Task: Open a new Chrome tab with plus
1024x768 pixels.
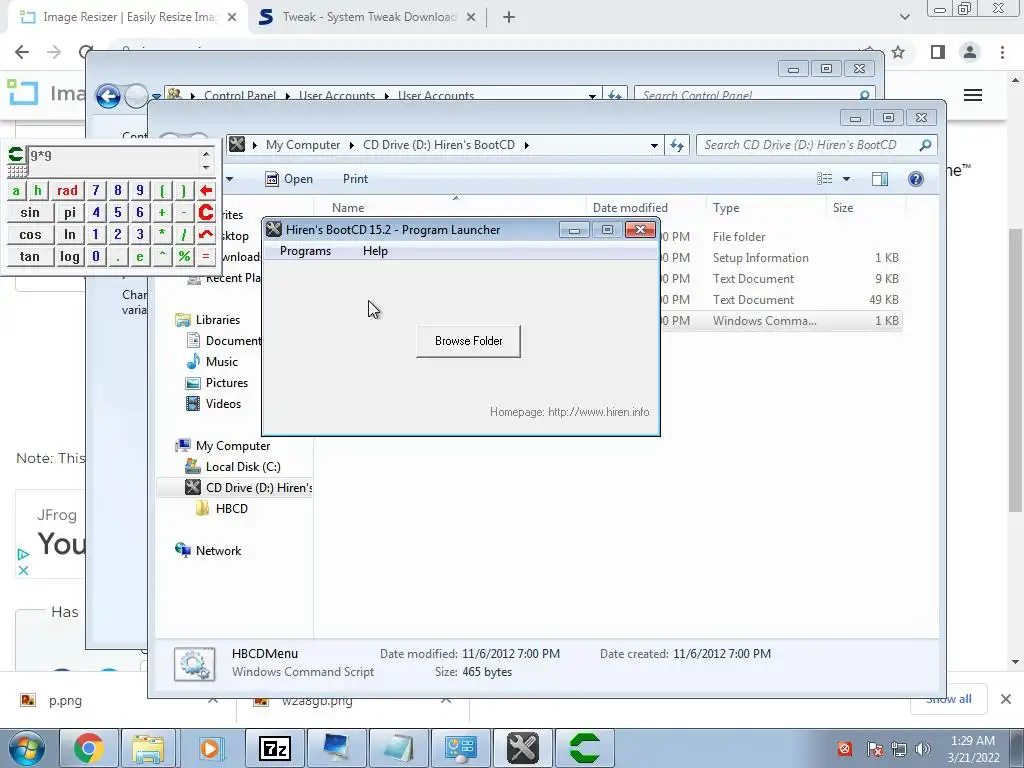Action: [x=509, y=17]
